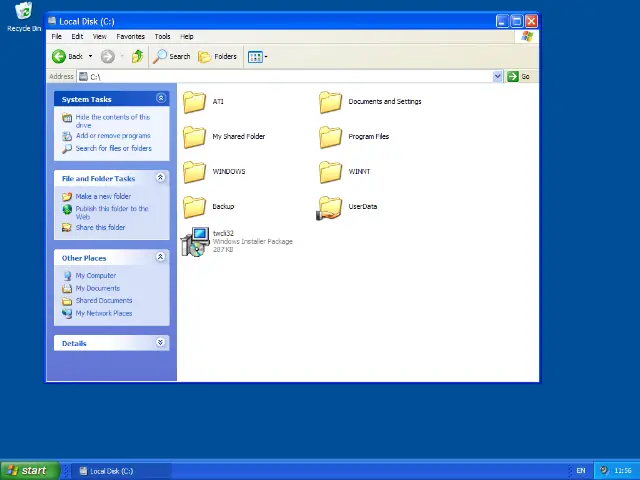Select the Backup folder icon

tap(194, 207)
